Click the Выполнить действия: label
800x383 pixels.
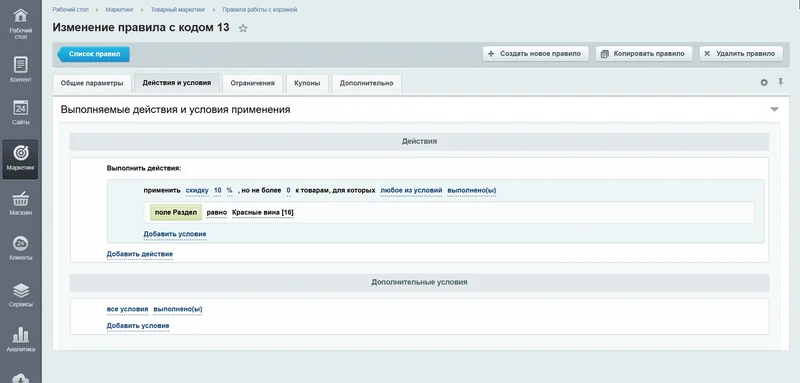coord(144,168)
